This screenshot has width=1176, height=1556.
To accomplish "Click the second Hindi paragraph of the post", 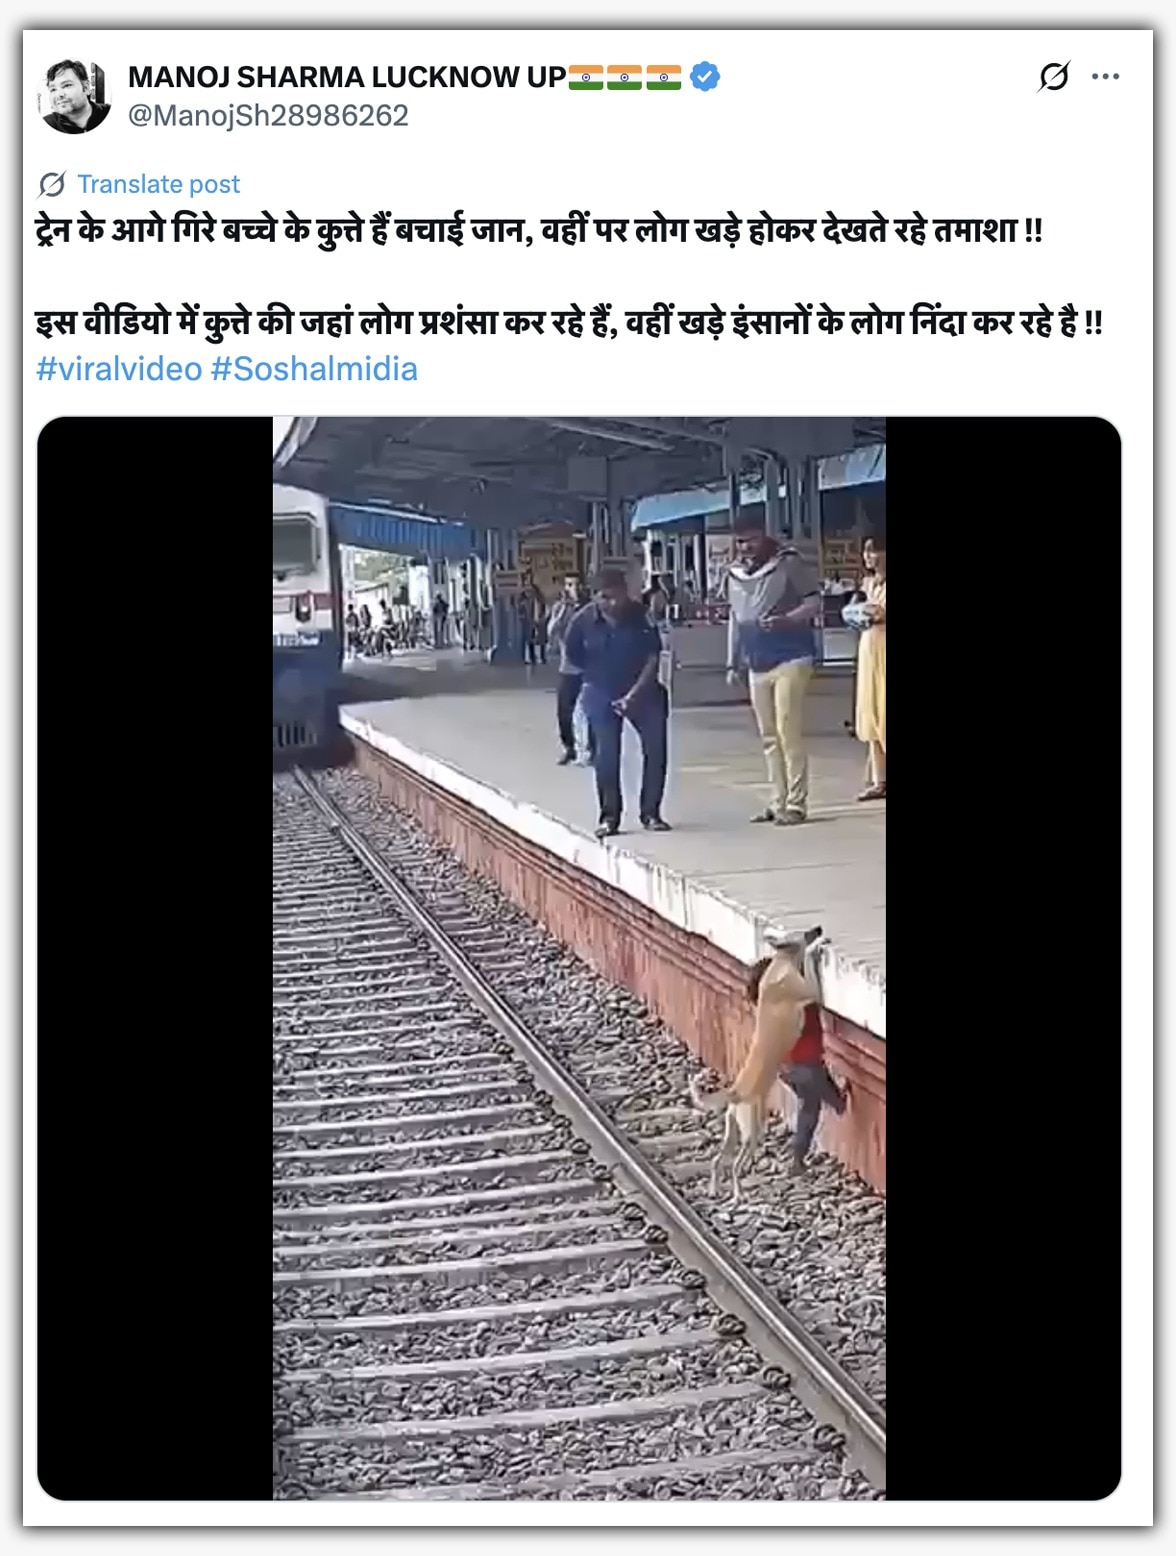I will [570, 323].
